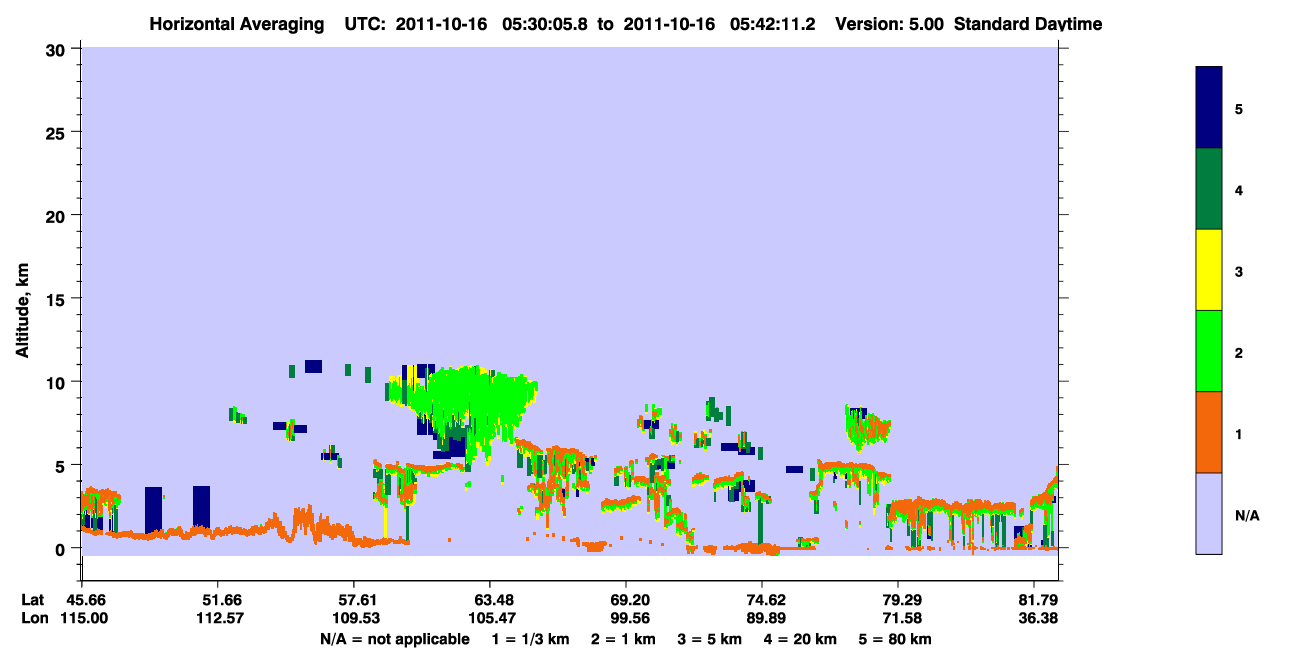The height and width of the screenshot is (667, 1300).
Task: Click the '2 = 1 km' legend text
Action: 623,639
